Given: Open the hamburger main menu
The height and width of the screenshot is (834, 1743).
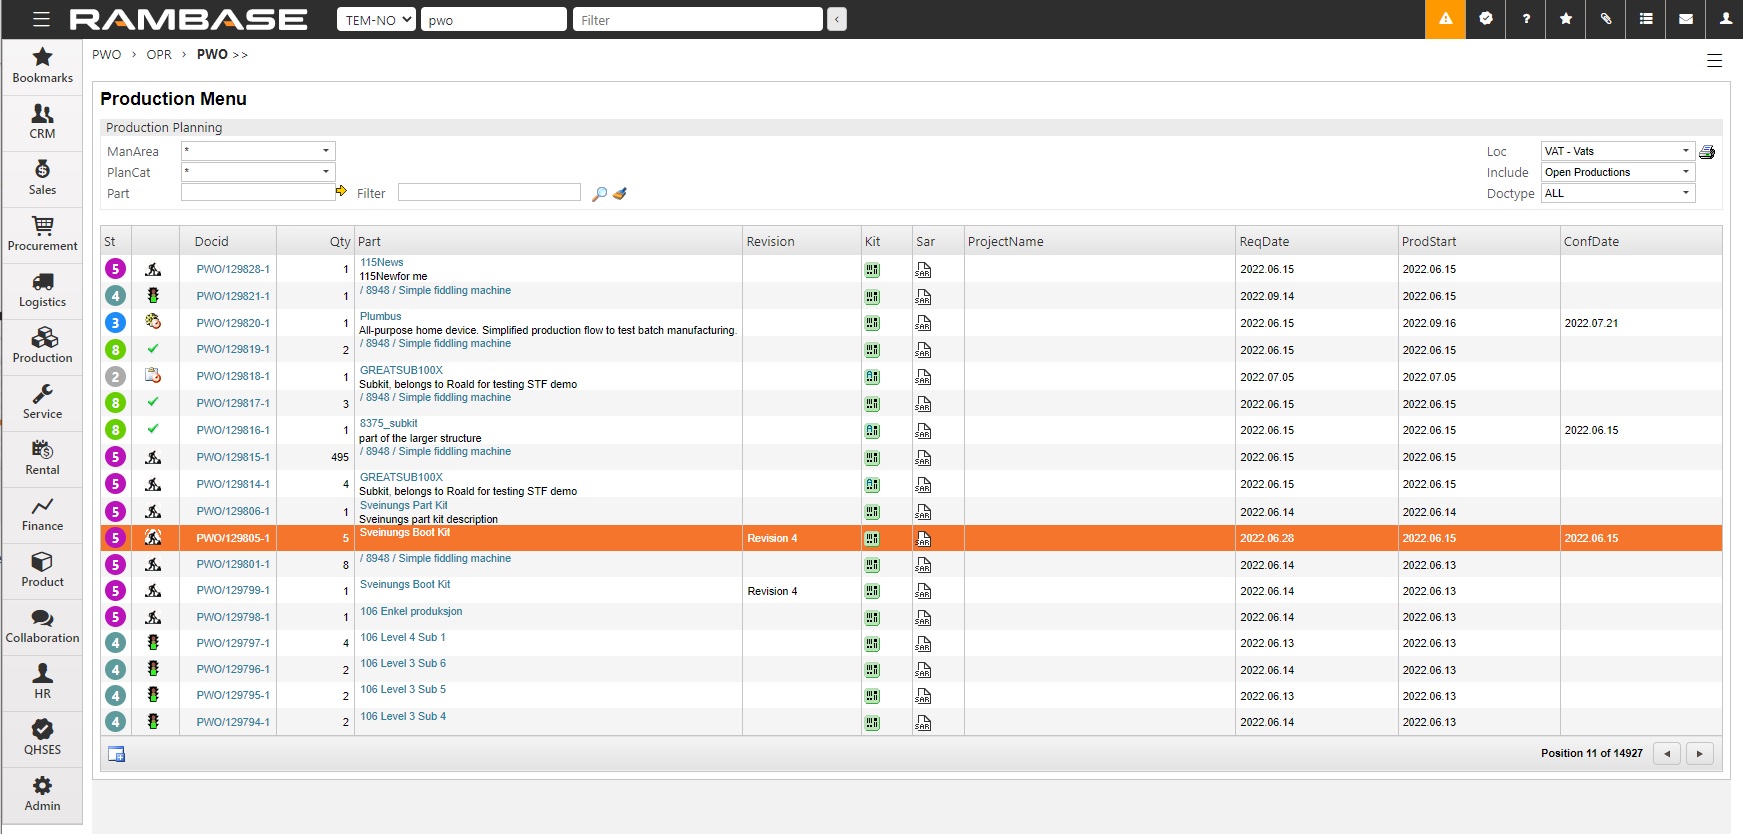Looking at the screenshot, I should point(41,19).
